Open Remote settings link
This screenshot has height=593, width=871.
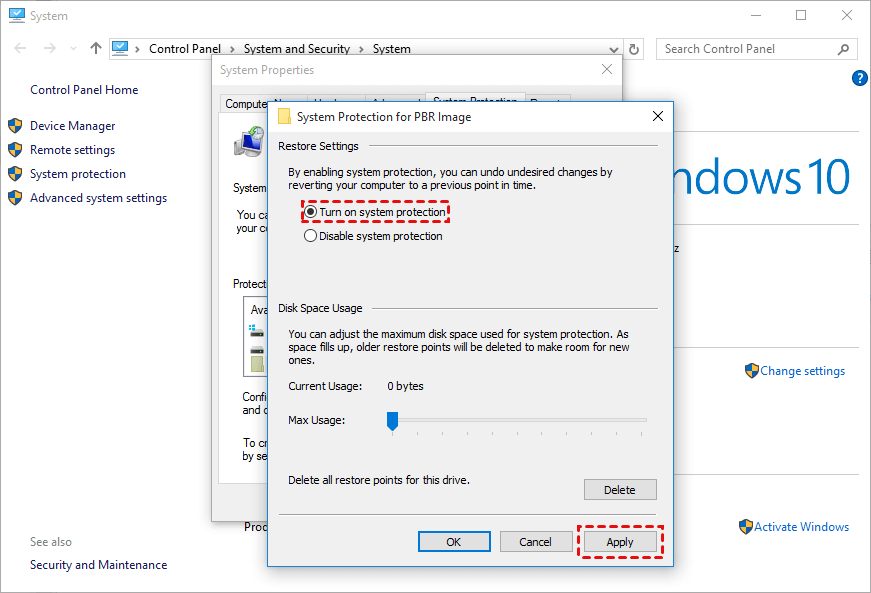tap(72, 150)
